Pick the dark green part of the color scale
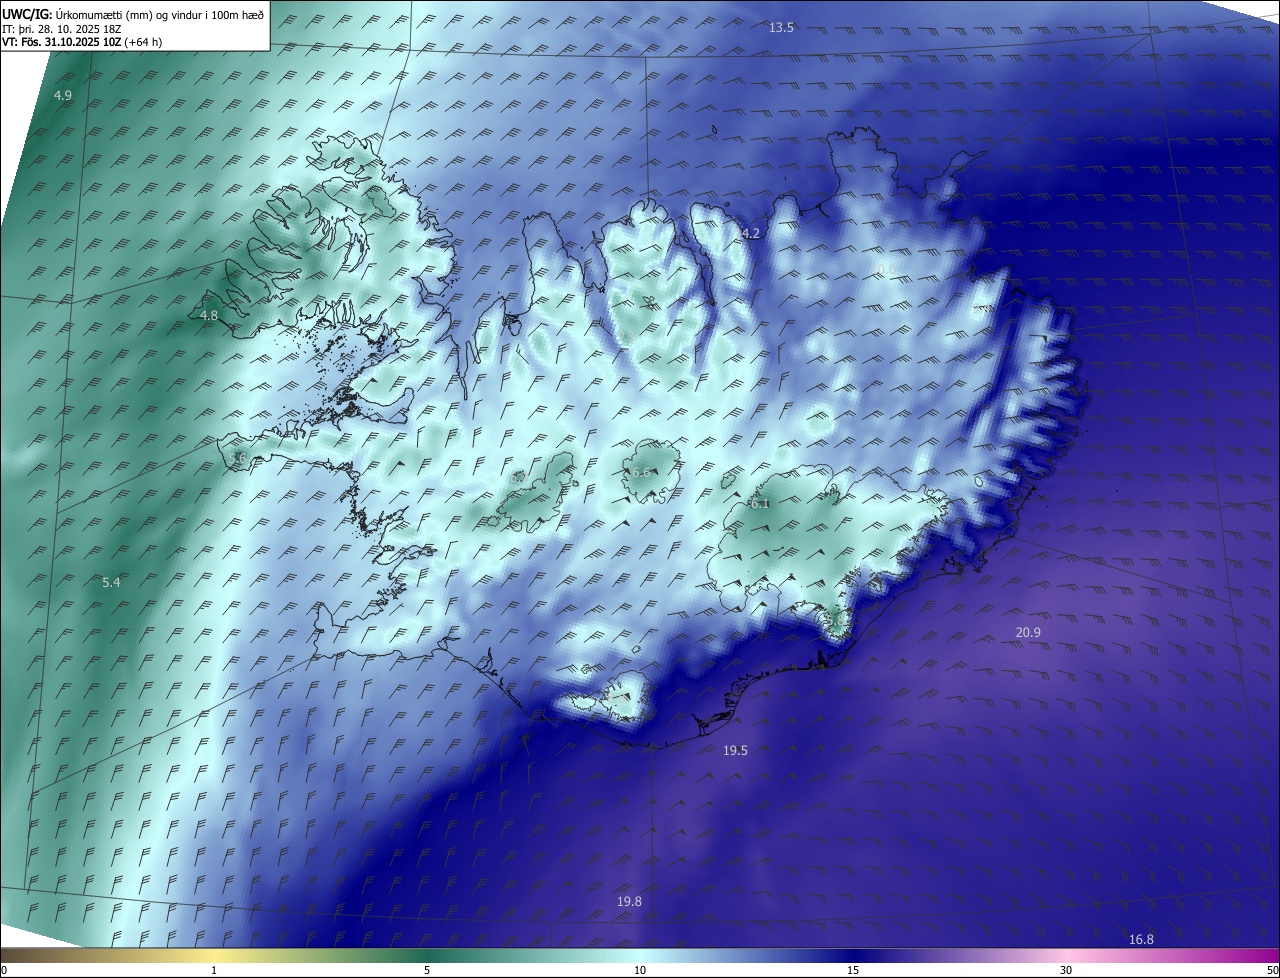Screen dimensions: 1280x978 427,956
